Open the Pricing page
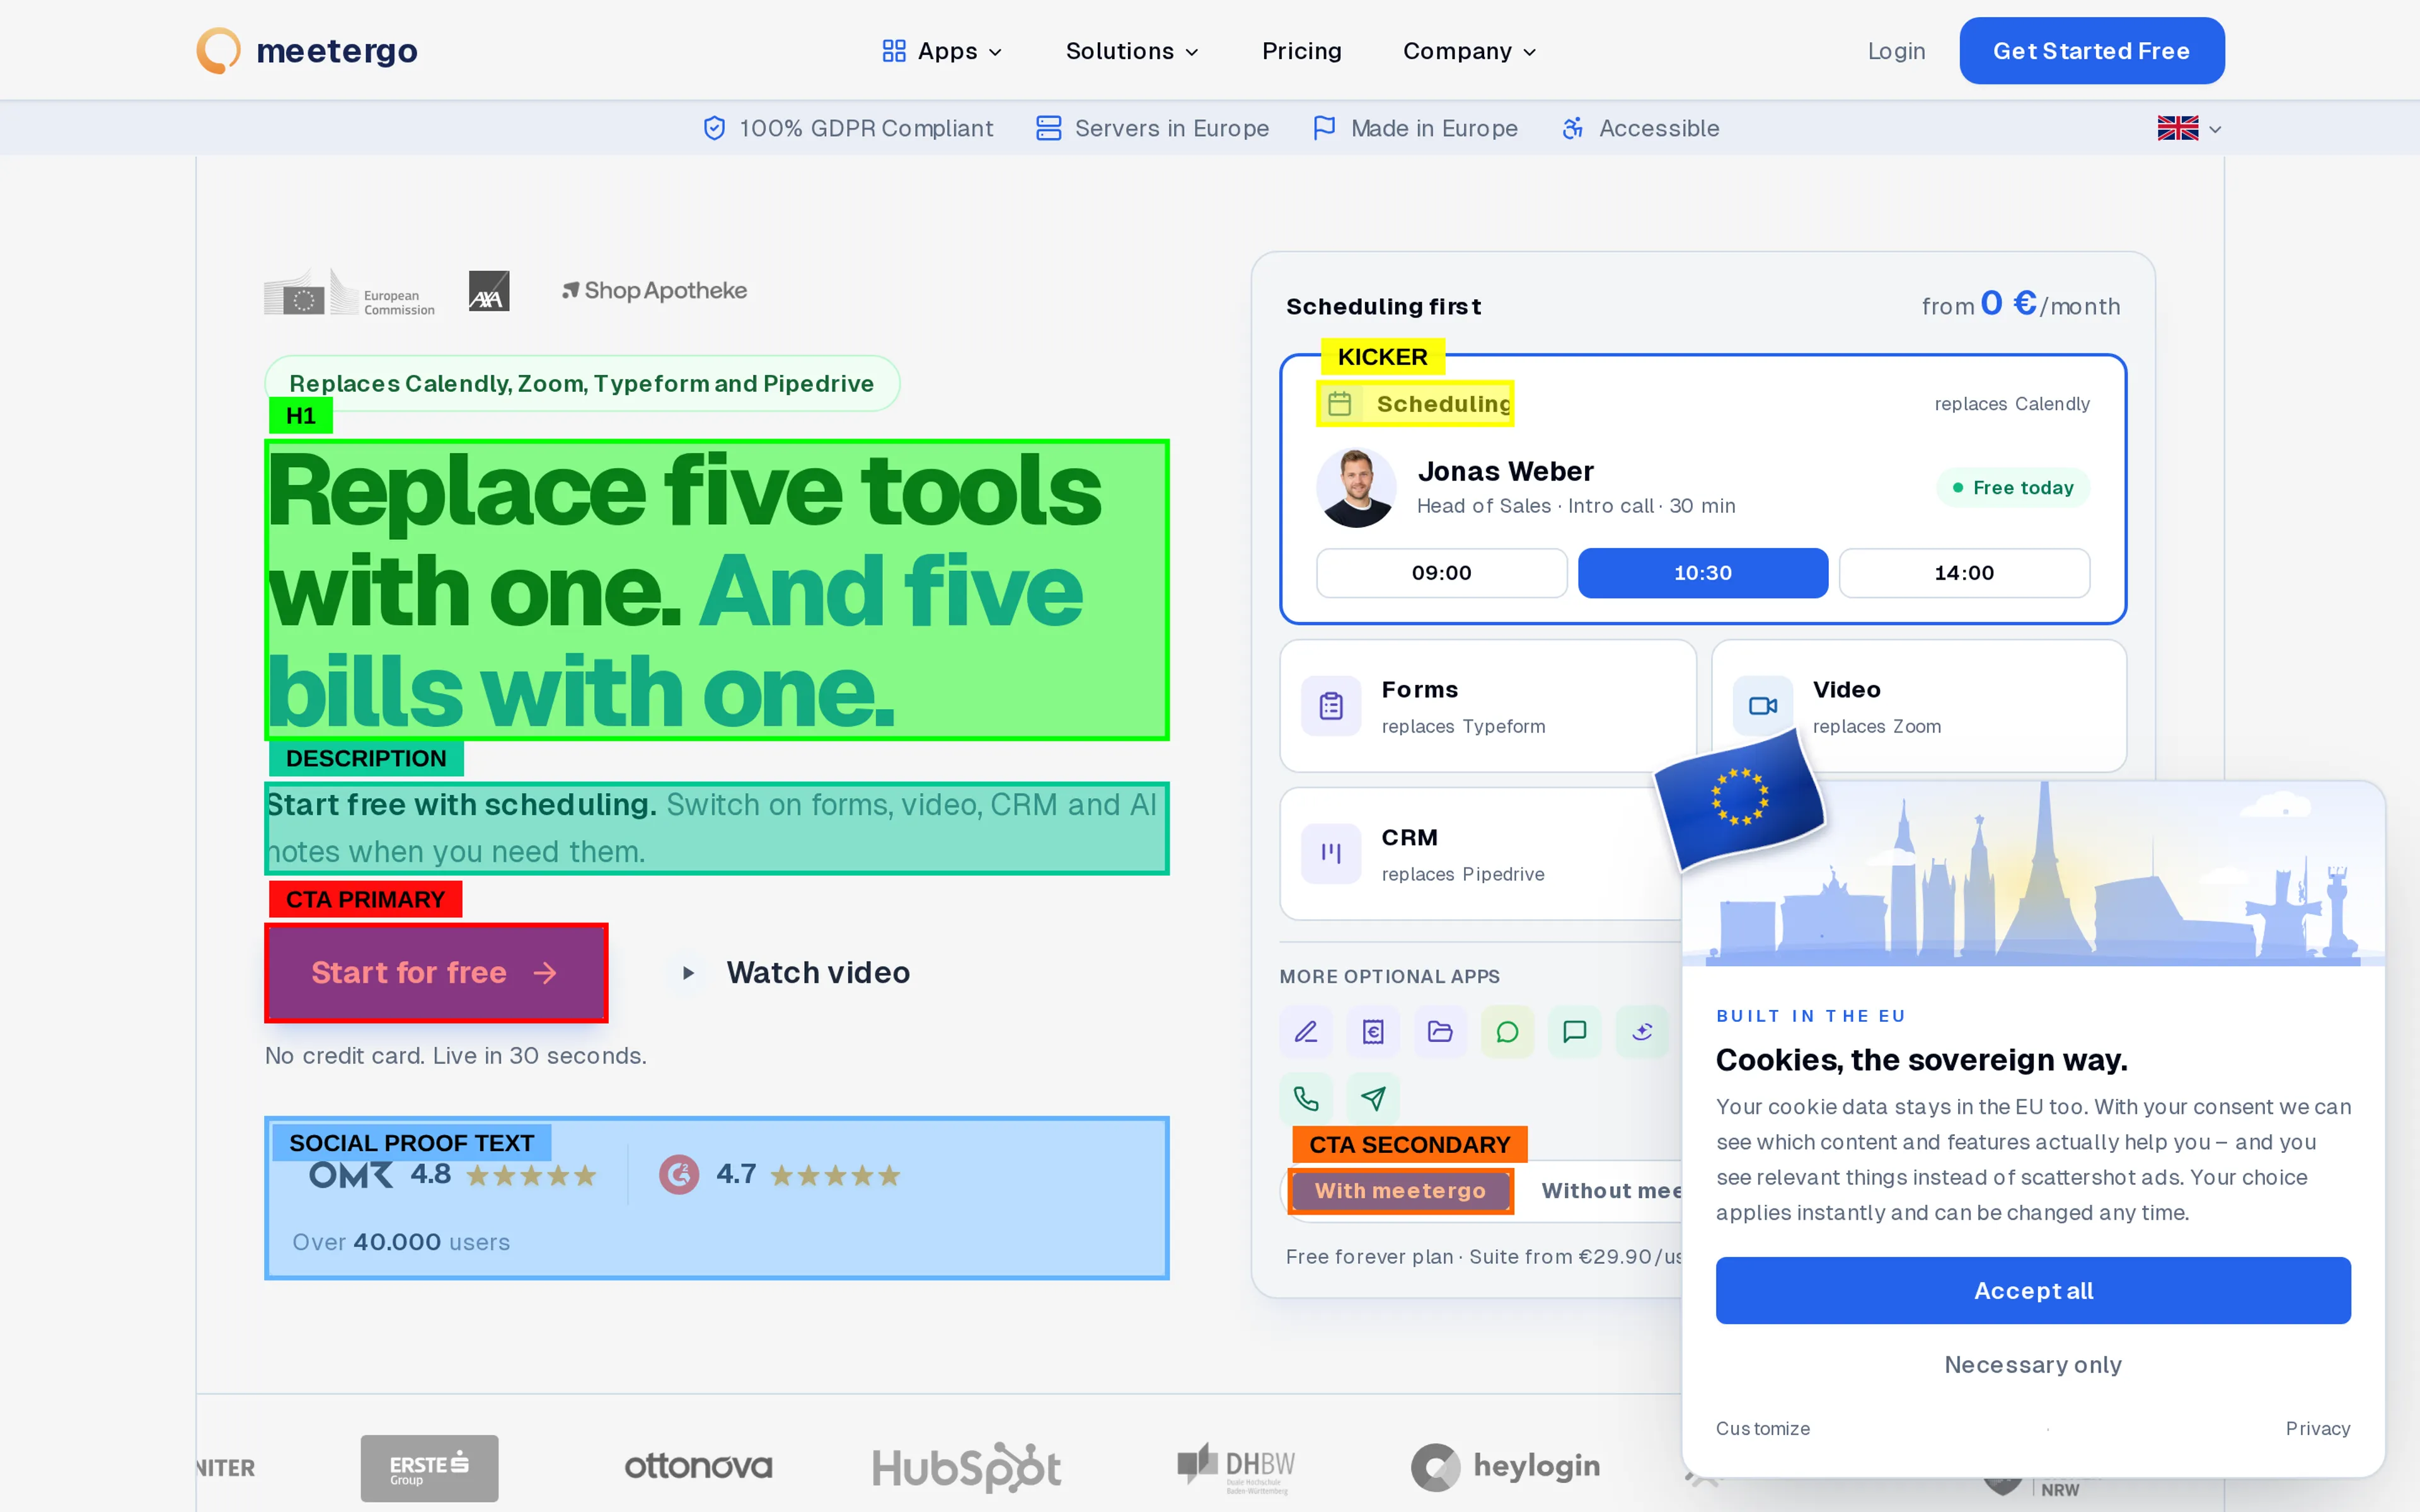 (x=1301, y=51)
